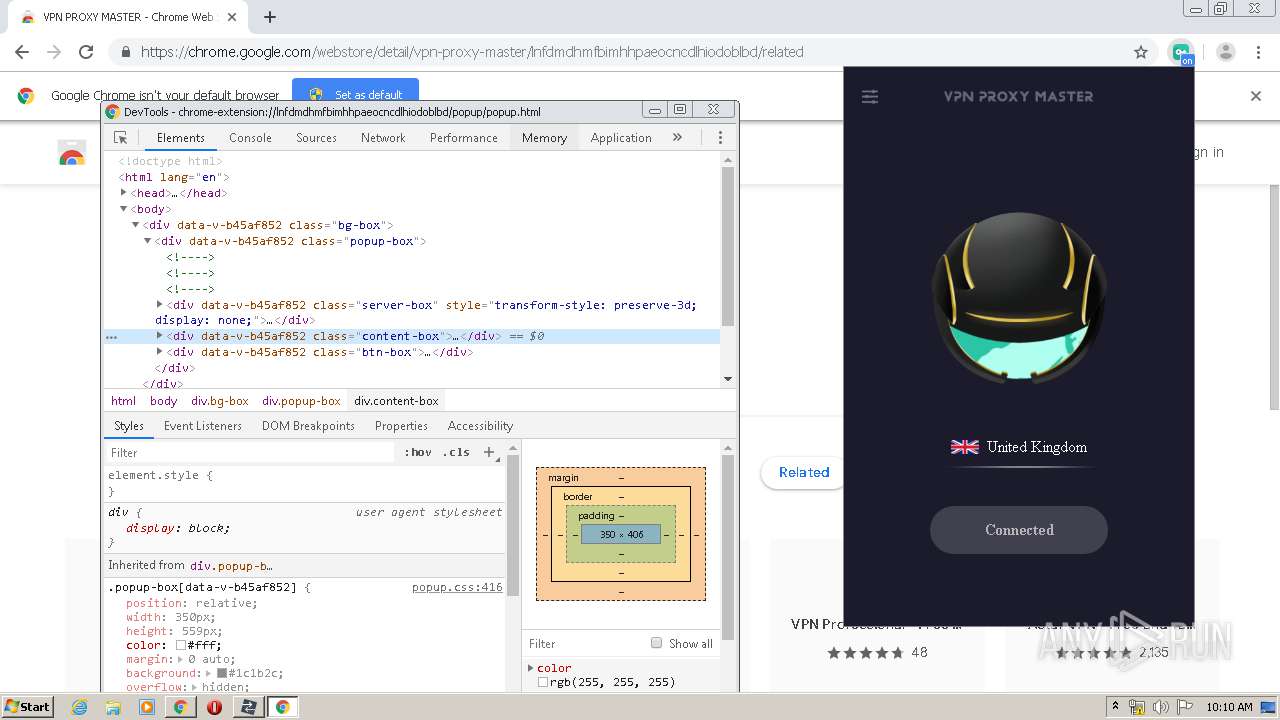The width and height of the screenshot is (1280, 720).
Task: Open the DOM Breakpoints pane
Action: click(308, 426)
